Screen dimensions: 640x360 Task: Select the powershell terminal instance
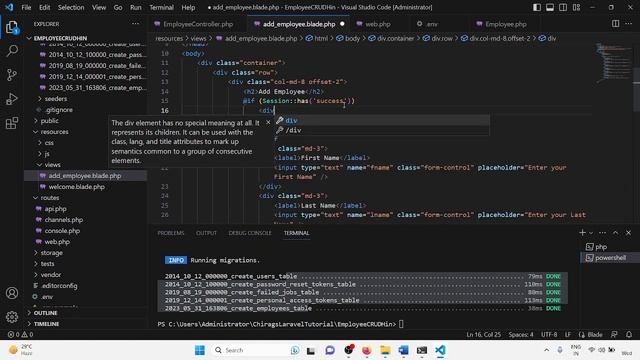click(609, 258)
